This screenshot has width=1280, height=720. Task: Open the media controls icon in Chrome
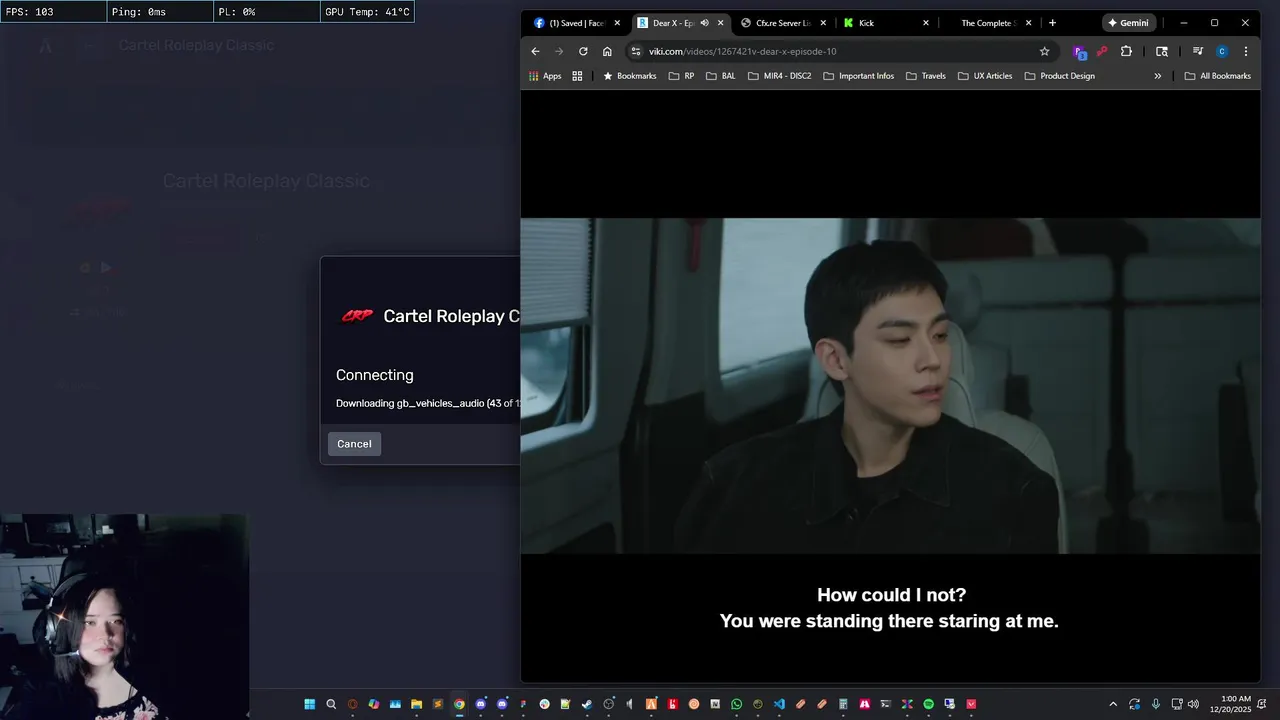pos(1197,51)
